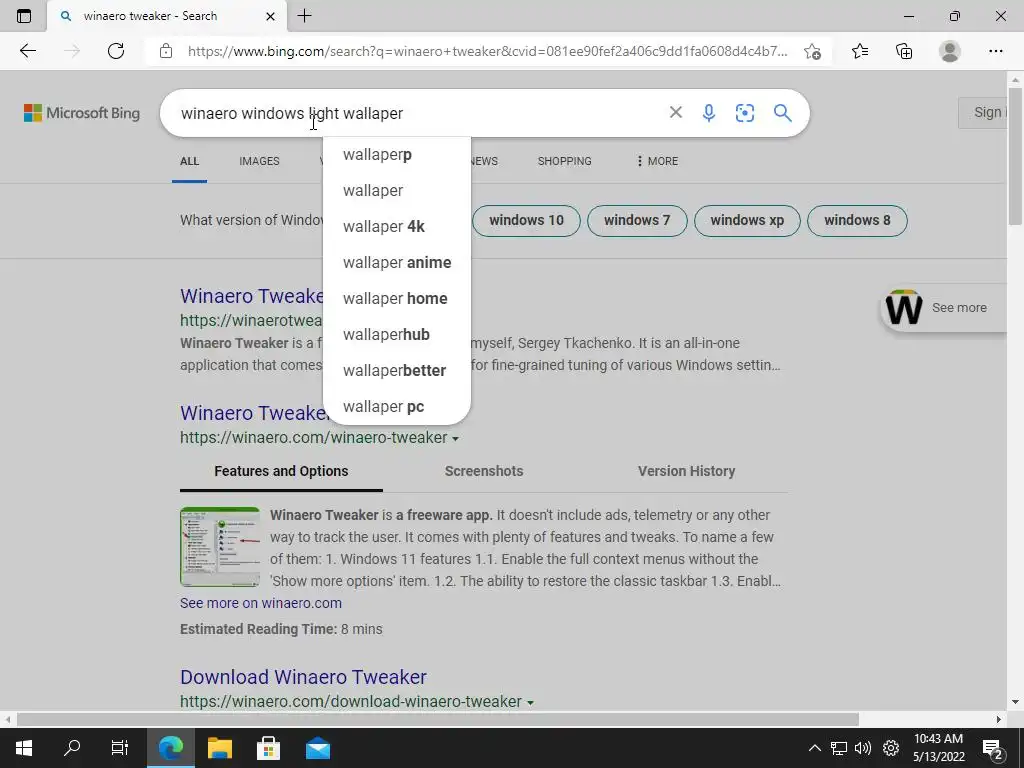Image resolution: width=1024 pixels, height=768 pixels.
Task: Clear the Bing search box text
Action: [x=676, y=112]
